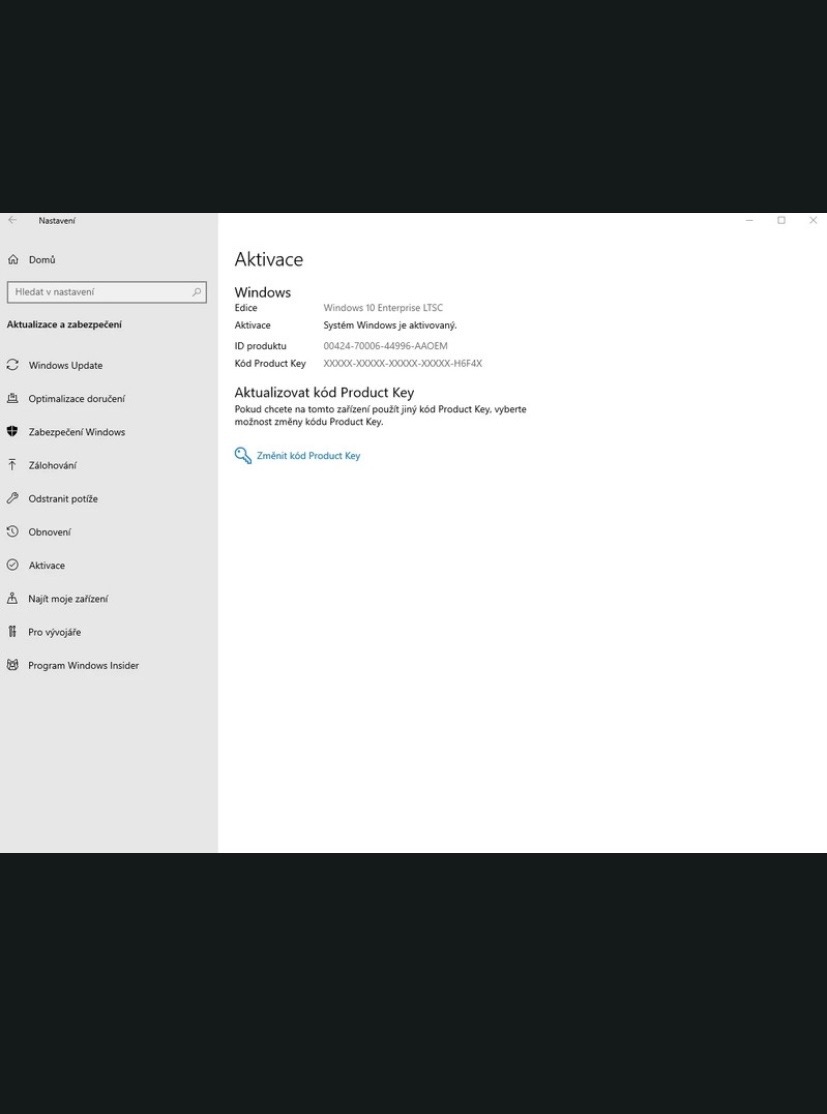Maximize the Nastavení window
The width and height of the screenshot is (827, 1114).
[781, 220]
